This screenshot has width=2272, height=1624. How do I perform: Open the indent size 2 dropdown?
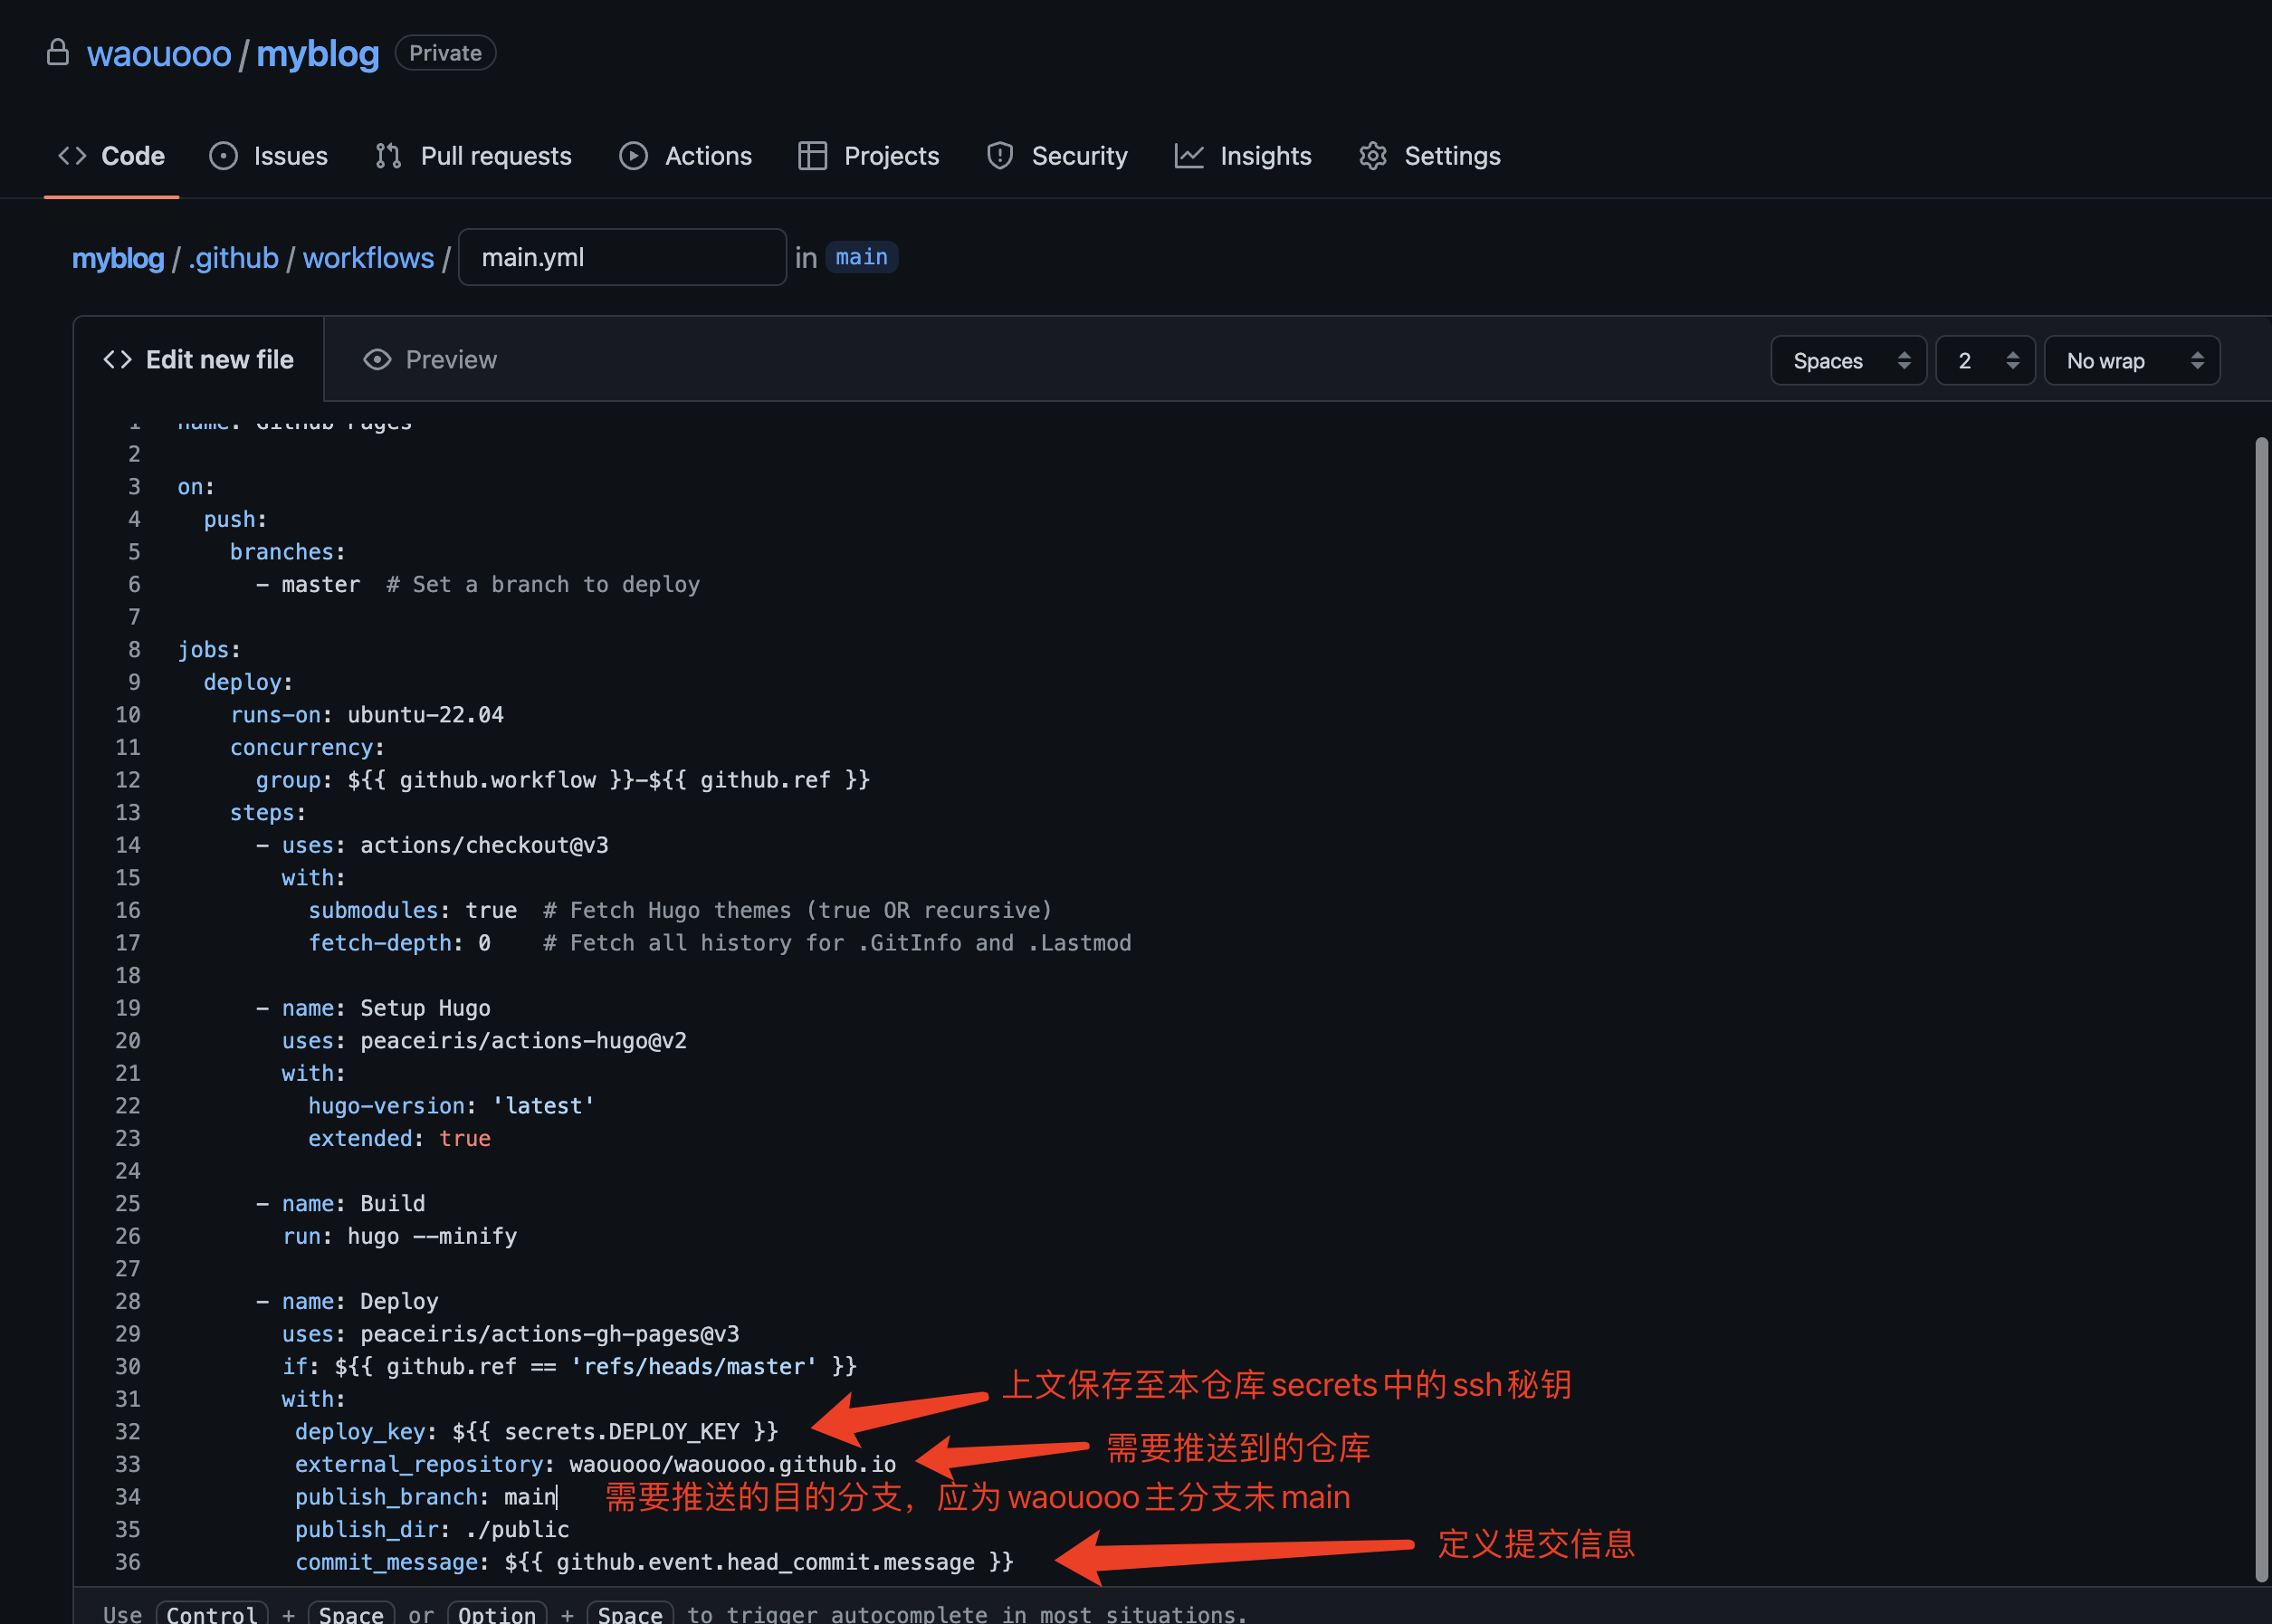(x=1985, y=361)
